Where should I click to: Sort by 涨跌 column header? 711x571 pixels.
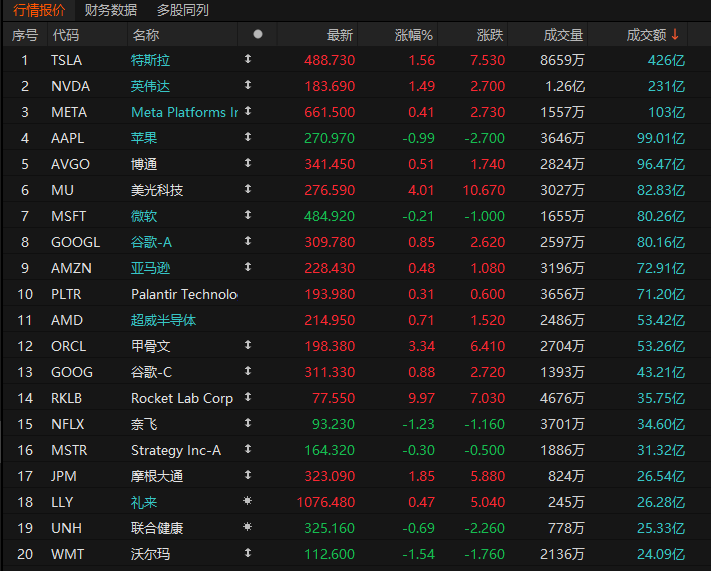[490, 35]
